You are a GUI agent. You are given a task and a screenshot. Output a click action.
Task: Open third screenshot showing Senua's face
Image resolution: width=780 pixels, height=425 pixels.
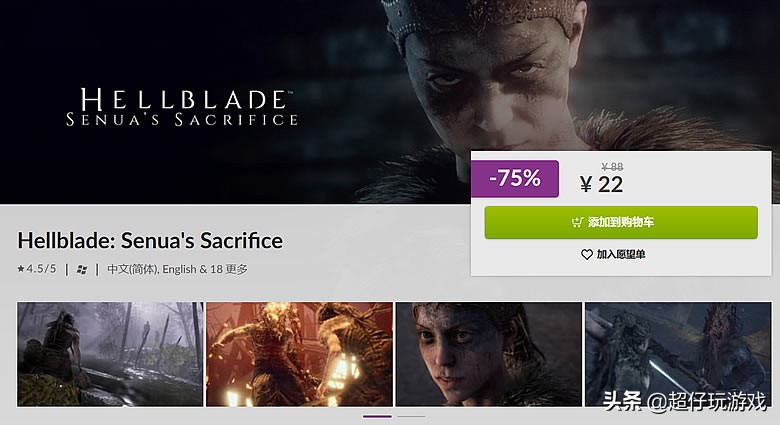pyautogui.click(x=488, y=354)
